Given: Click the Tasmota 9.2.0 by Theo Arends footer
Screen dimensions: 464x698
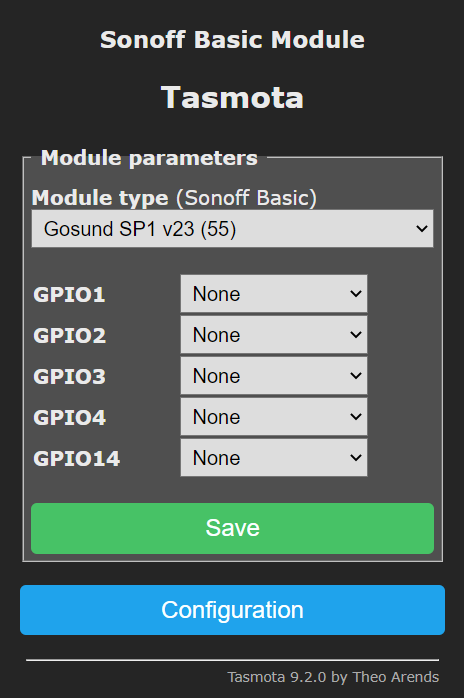Looking at the screenshot, I should coord(333,677).
